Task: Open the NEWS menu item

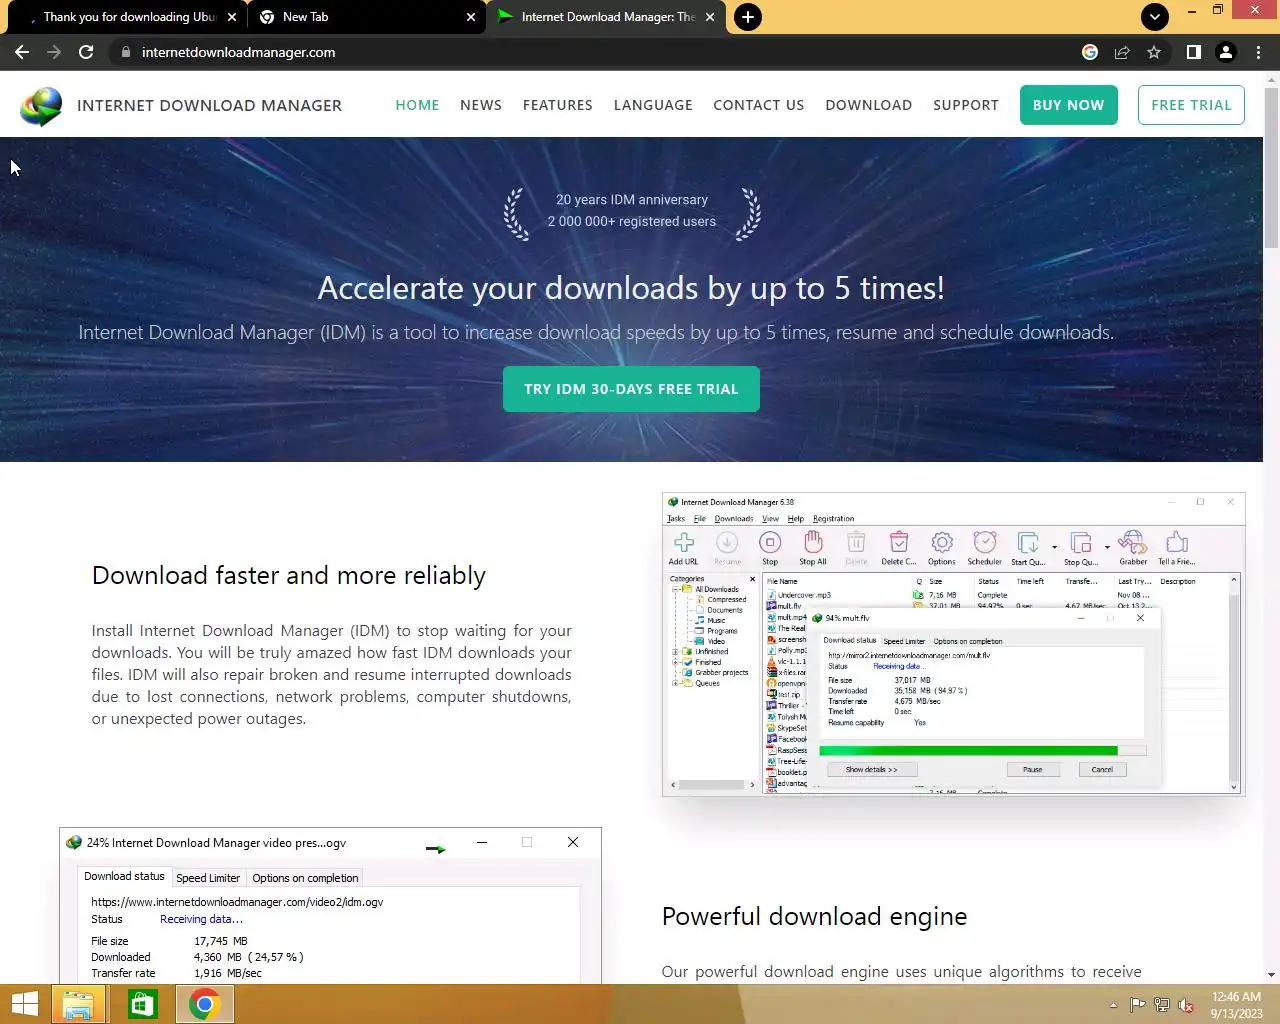Action: (x=481, y=105)
